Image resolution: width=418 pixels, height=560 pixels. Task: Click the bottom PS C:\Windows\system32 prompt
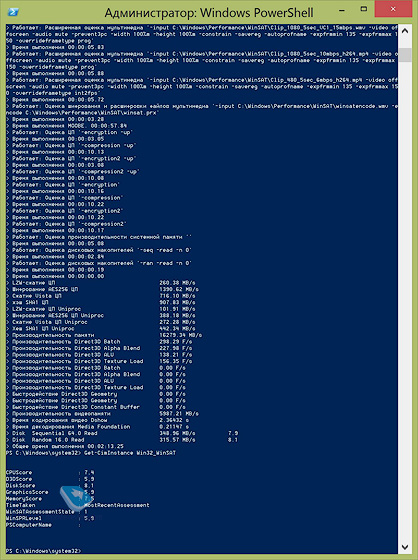point(43,551)
